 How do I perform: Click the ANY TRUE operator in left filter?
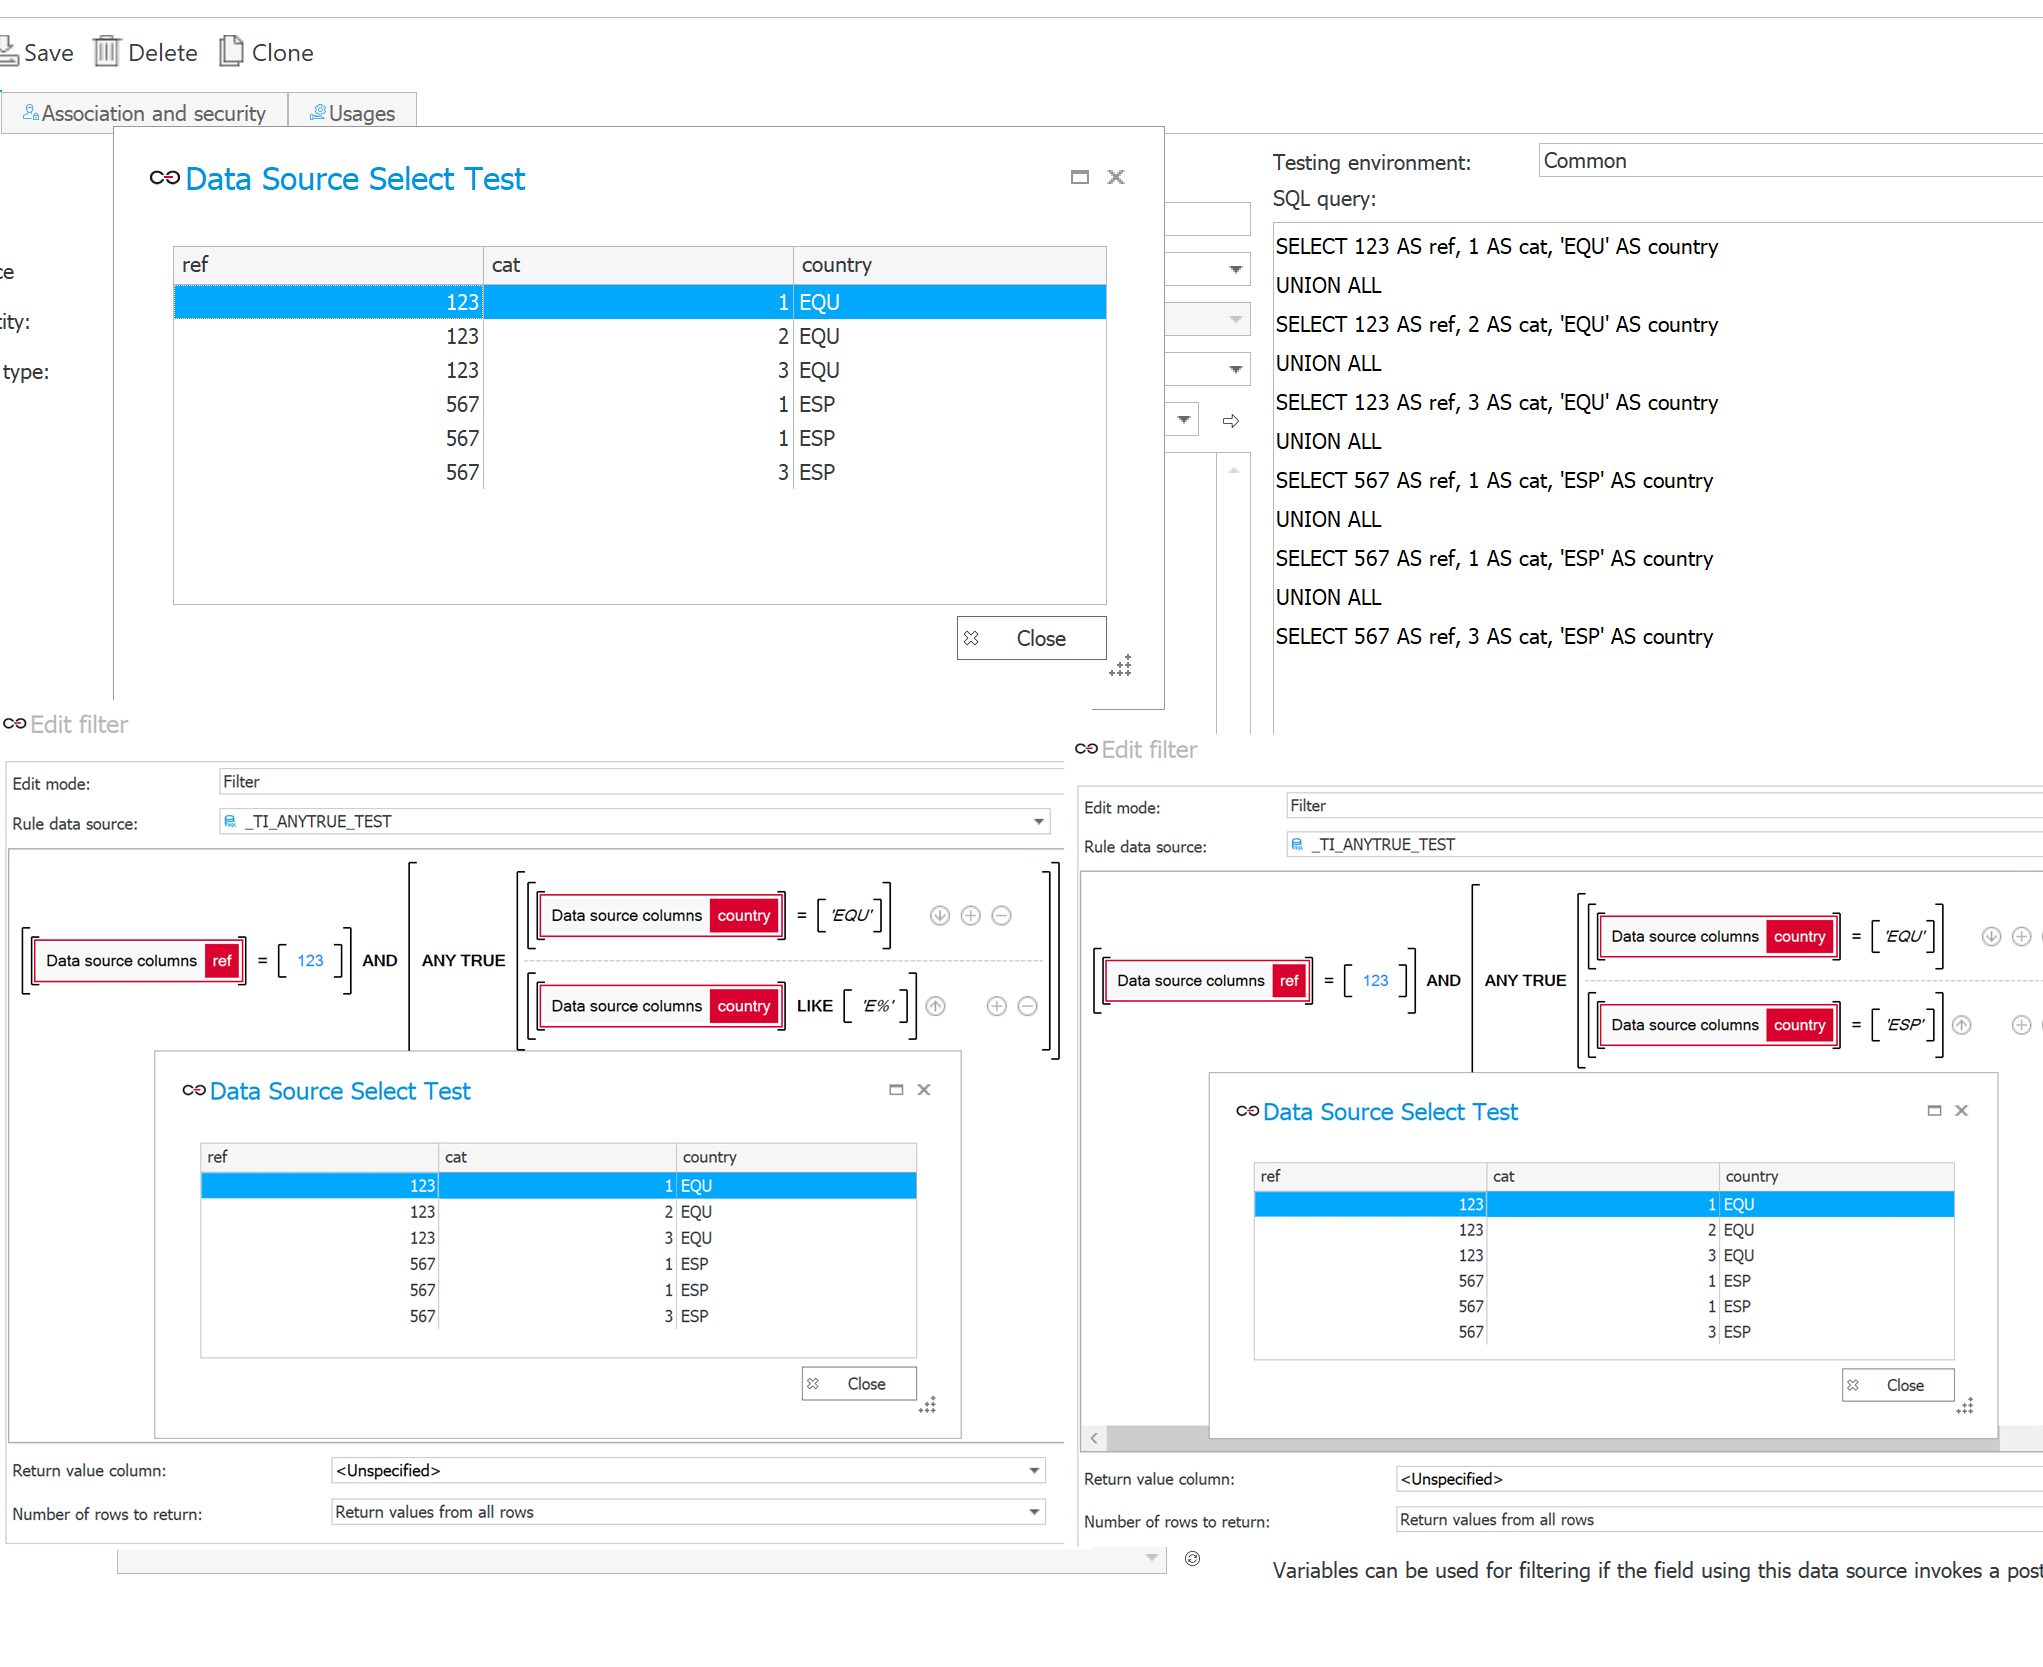tap(463, 961)
